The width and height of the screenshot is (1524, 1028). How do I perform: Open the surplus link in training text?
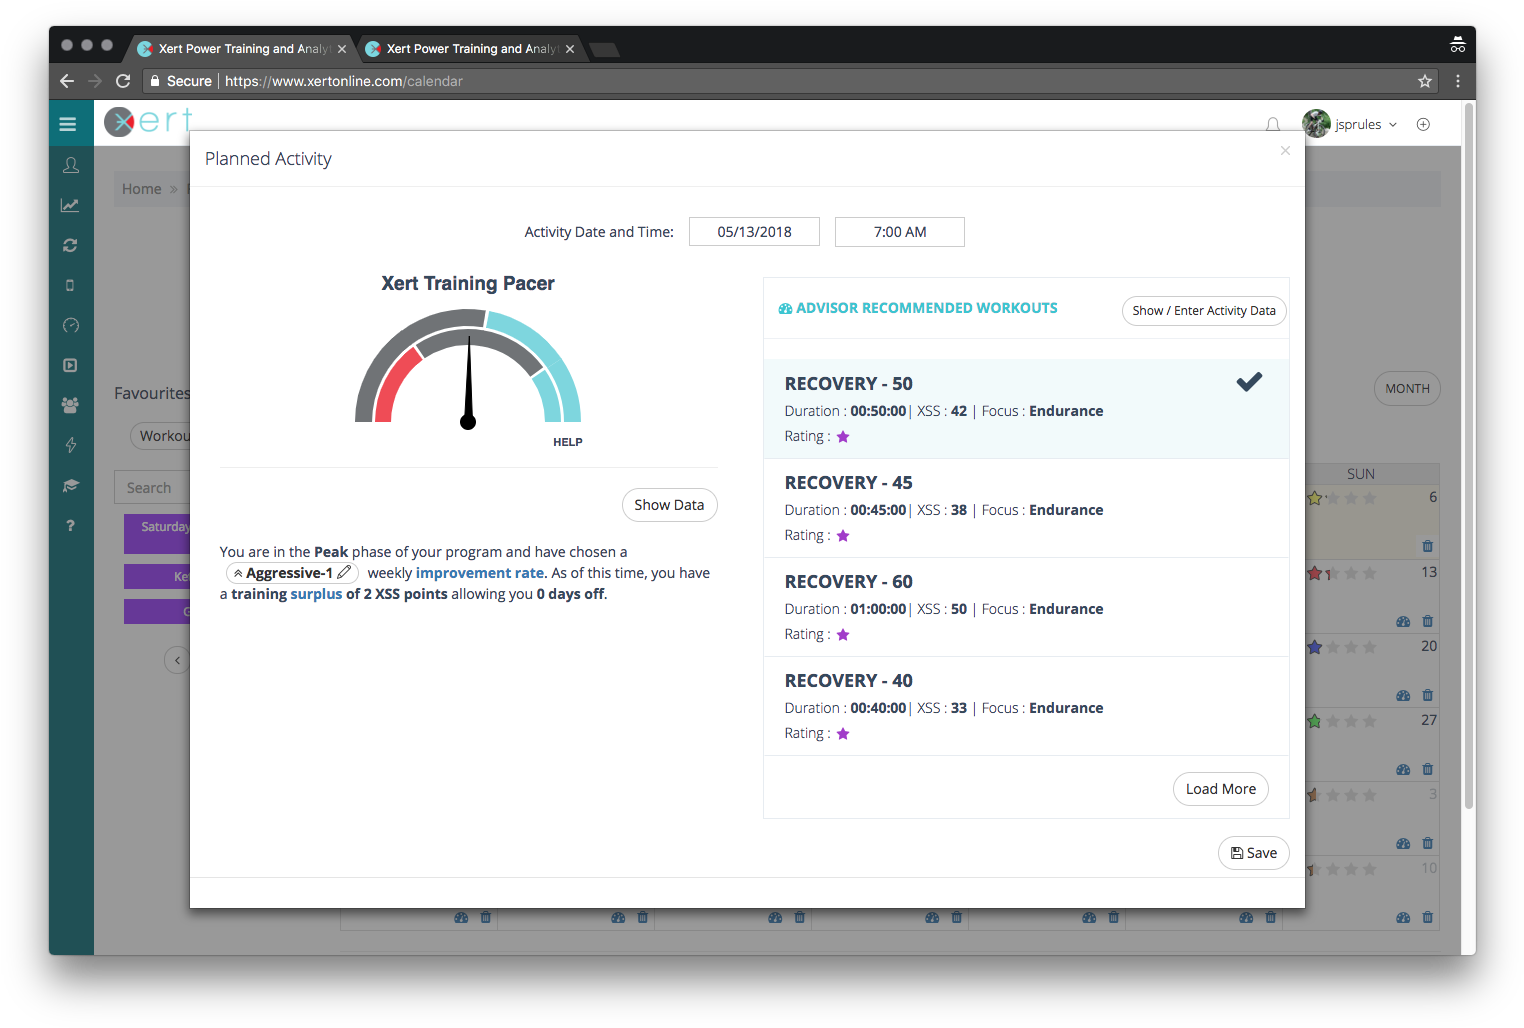(316, 594)
